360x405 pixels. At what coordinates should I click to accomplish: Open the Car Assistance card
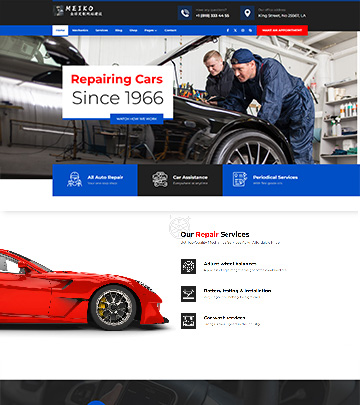point(180,180)
